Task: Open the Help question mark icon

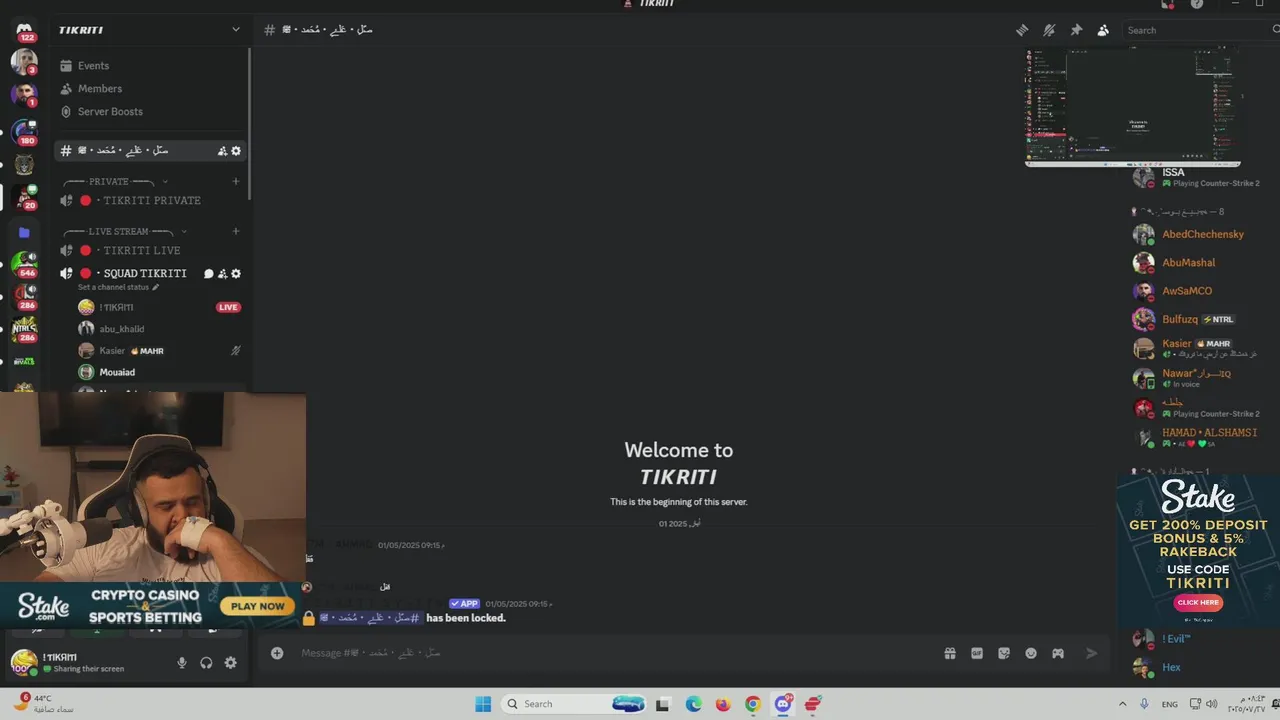Action: pyautogui.click(x=1197, y=4)
